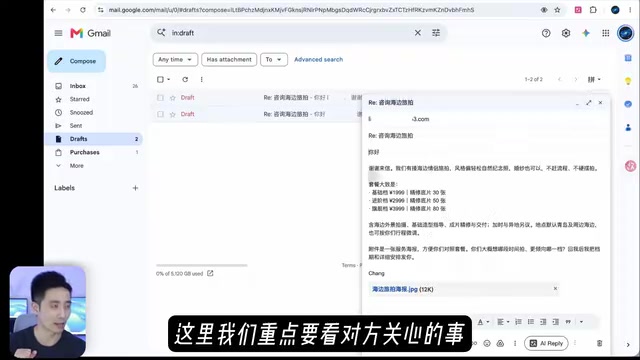
Task: Apply bulleted list formatting
Action: (x=531, y=322)
